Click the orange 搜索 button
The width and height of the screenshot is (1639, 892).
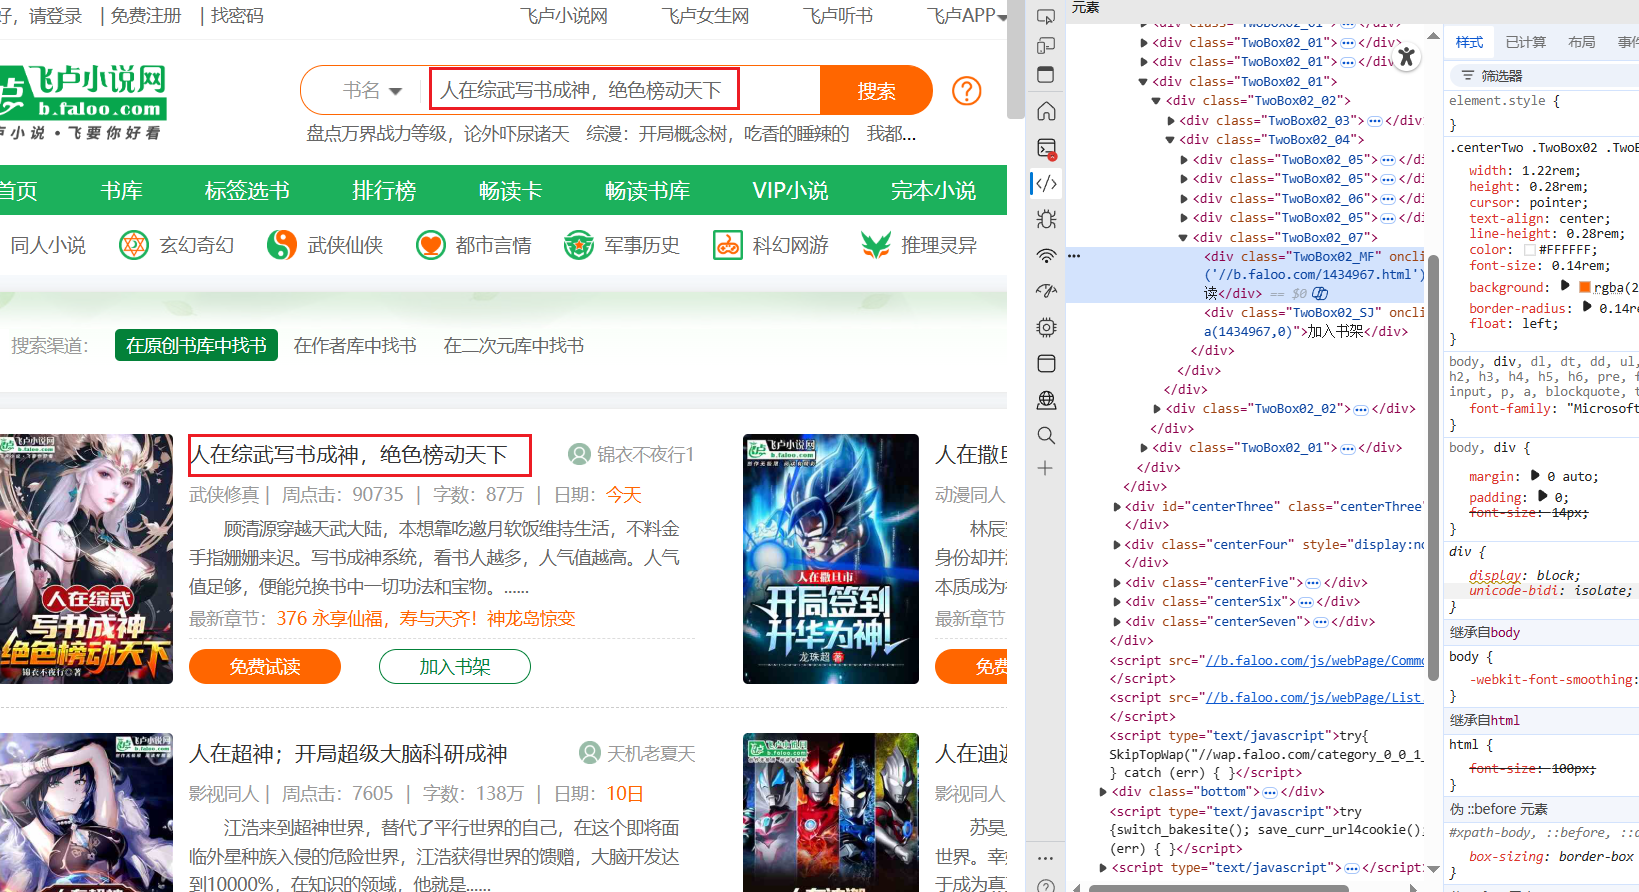coord(876,91)
